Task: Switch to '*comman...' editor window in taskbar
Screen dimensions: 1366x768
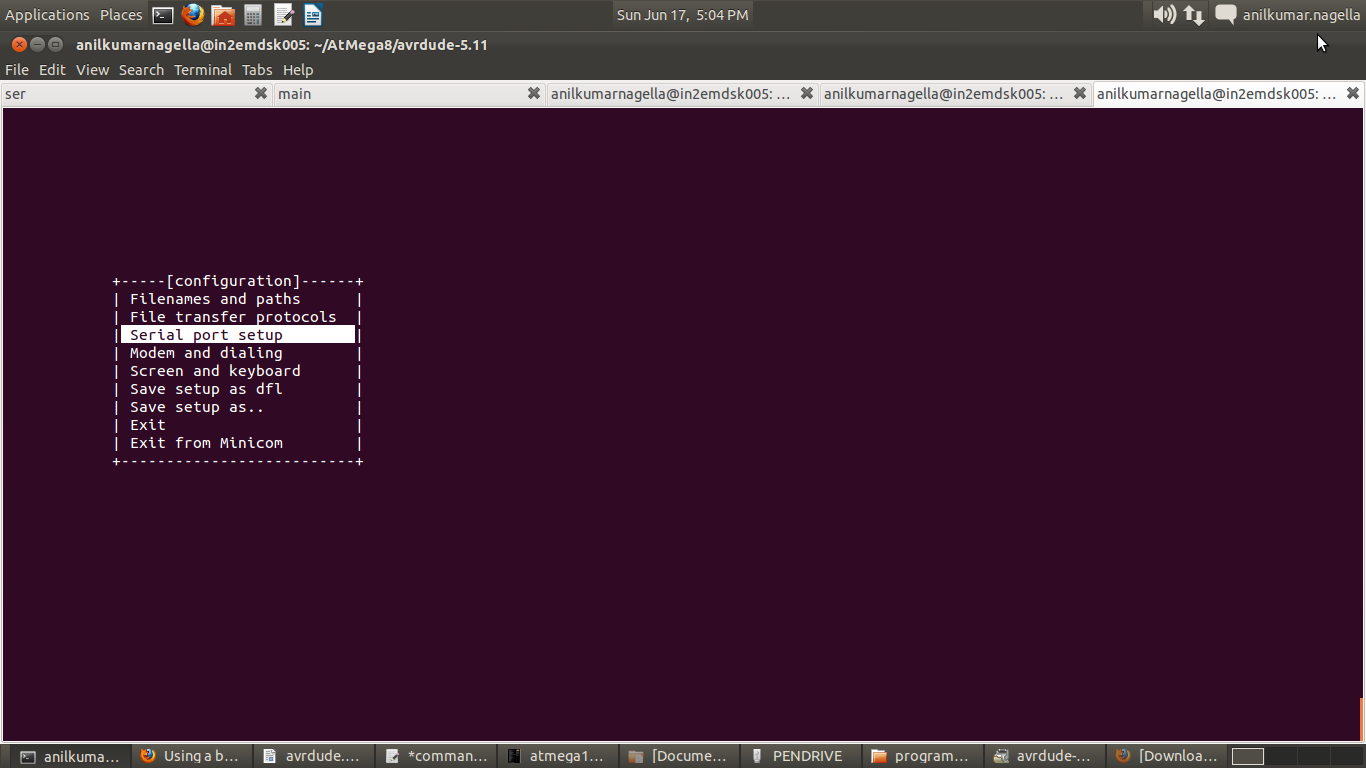Action: point(434,756)
